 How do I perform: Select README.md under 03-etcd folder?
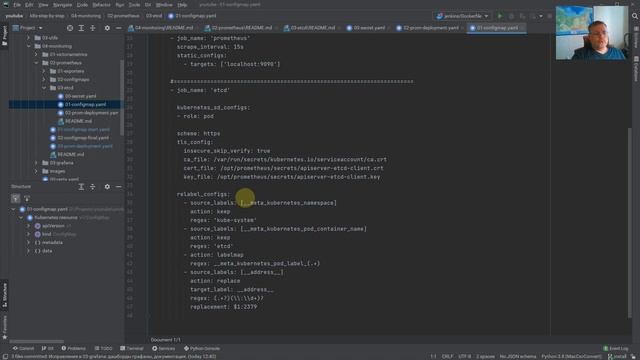pyautogui.click(x=75, y=121)
